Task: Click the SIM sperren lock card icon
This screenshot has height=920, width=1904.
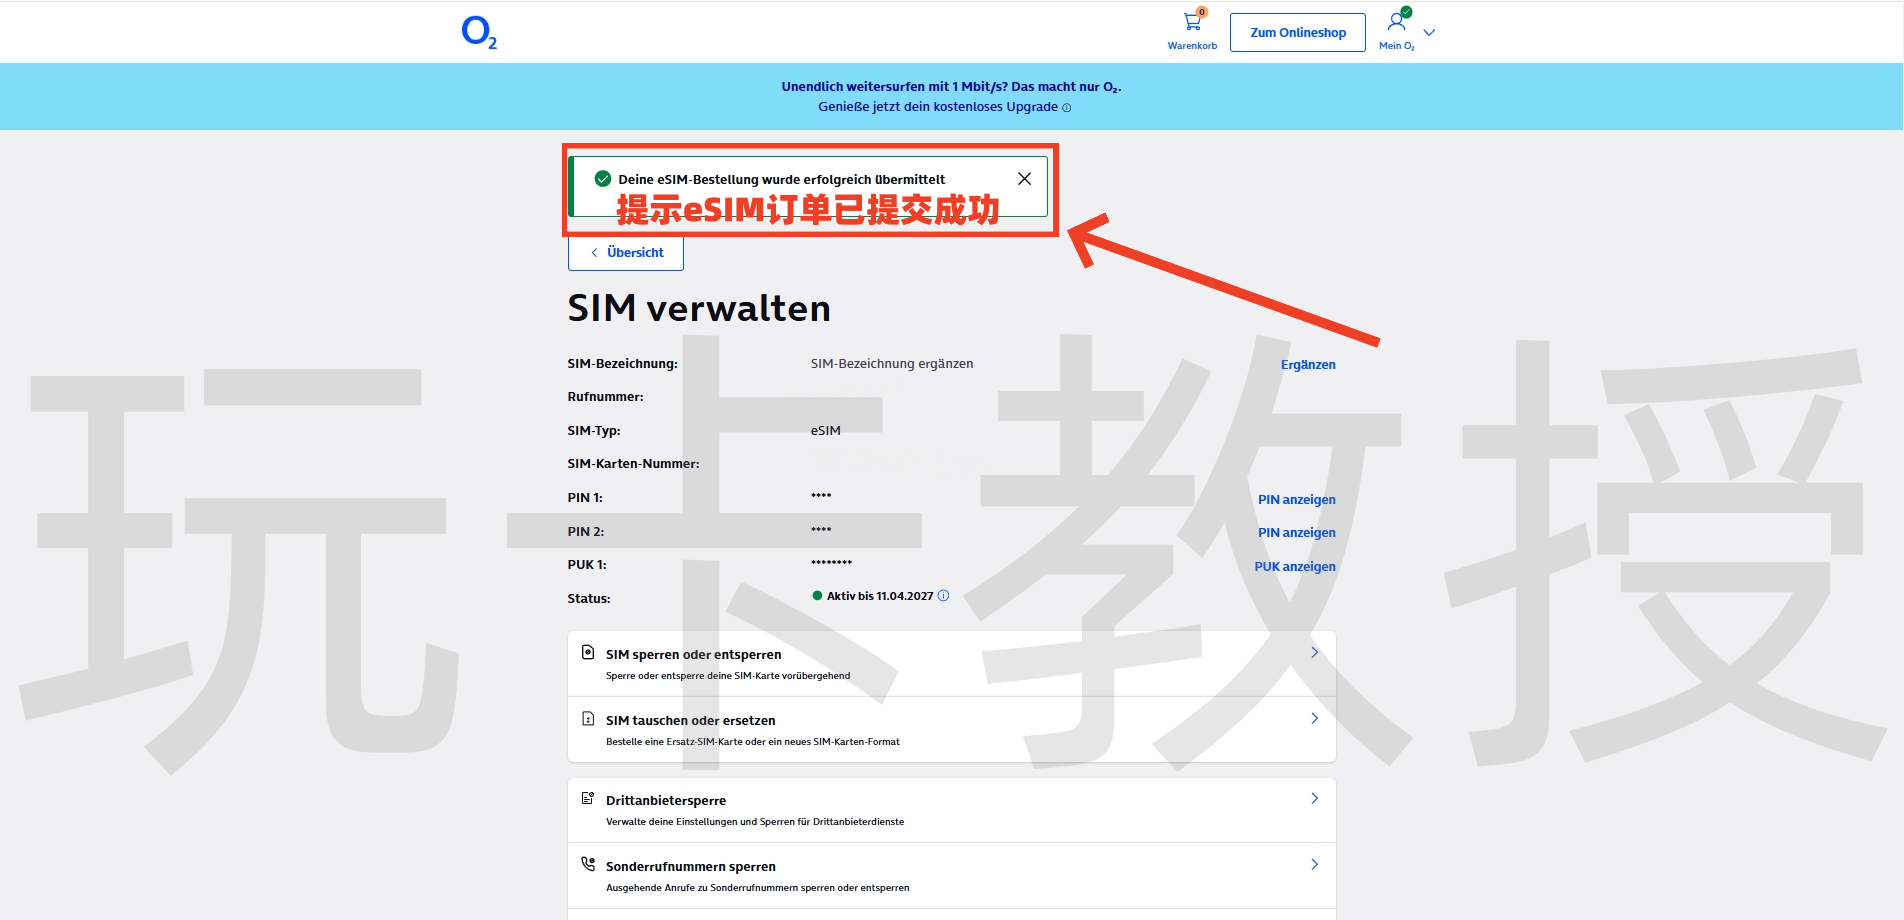Action: click(x=588, y=653)
